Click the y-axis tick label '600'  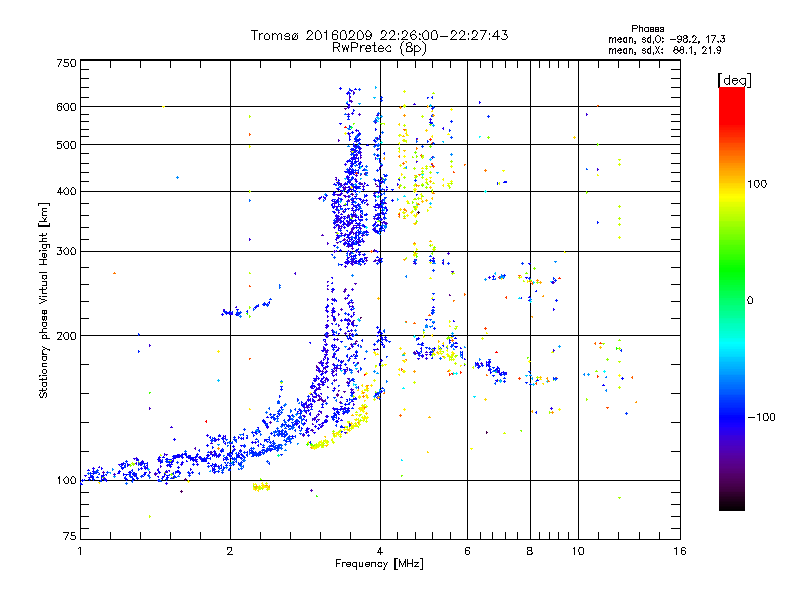coord(67,107)
